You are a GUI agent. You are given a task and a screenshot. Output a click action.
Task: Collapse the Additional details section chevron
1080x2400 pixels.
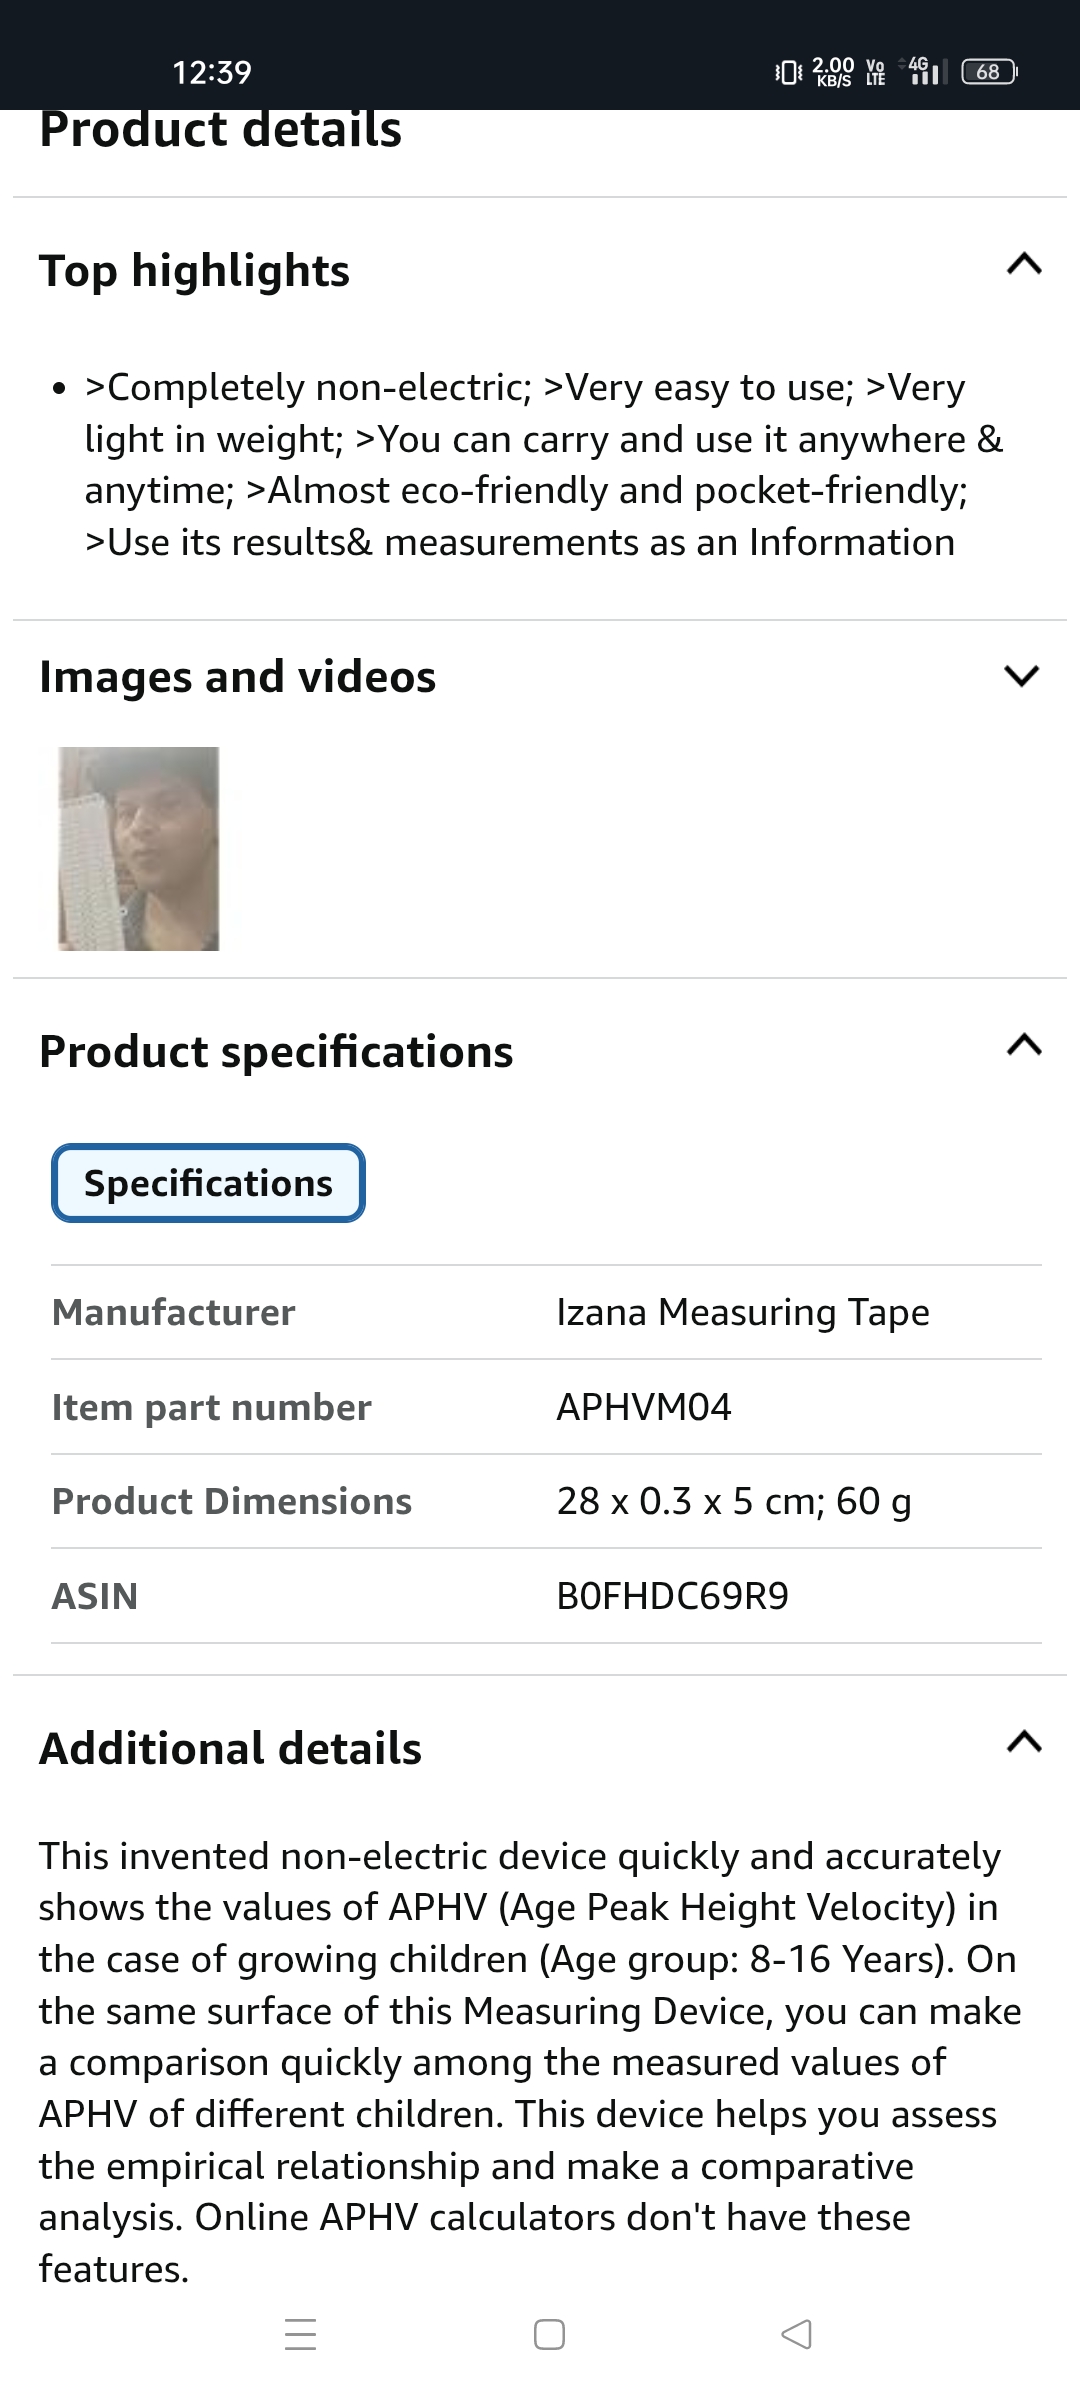pos(1024,1743)
